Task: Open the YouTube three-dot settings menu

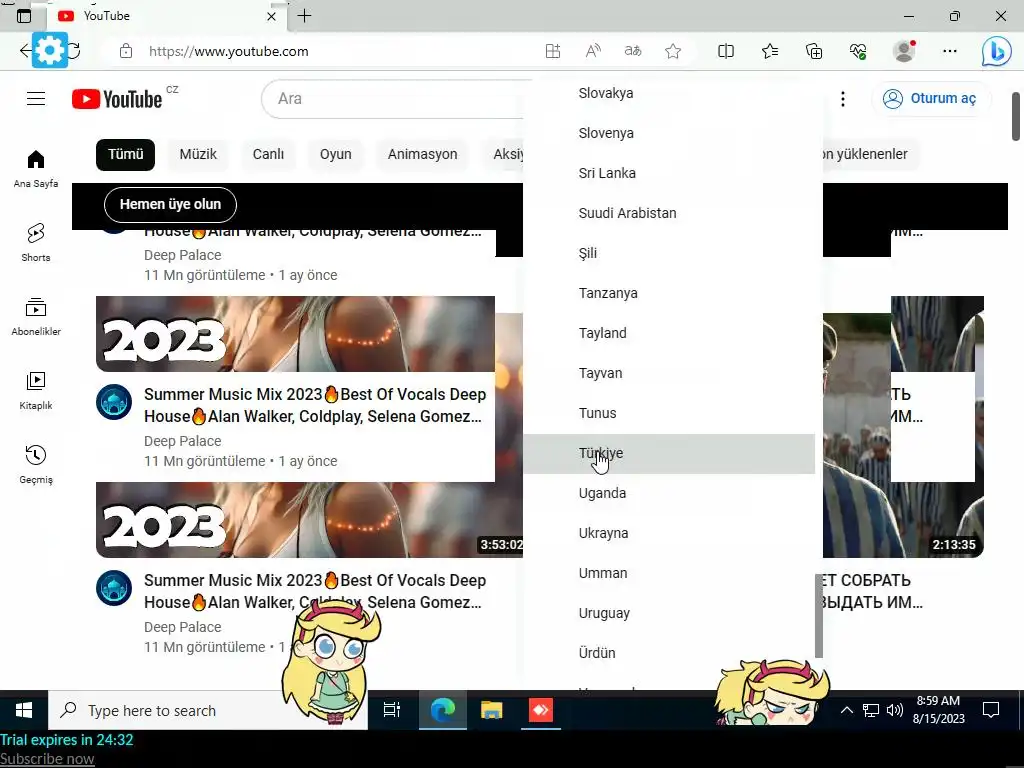Action: click(843, 99)
